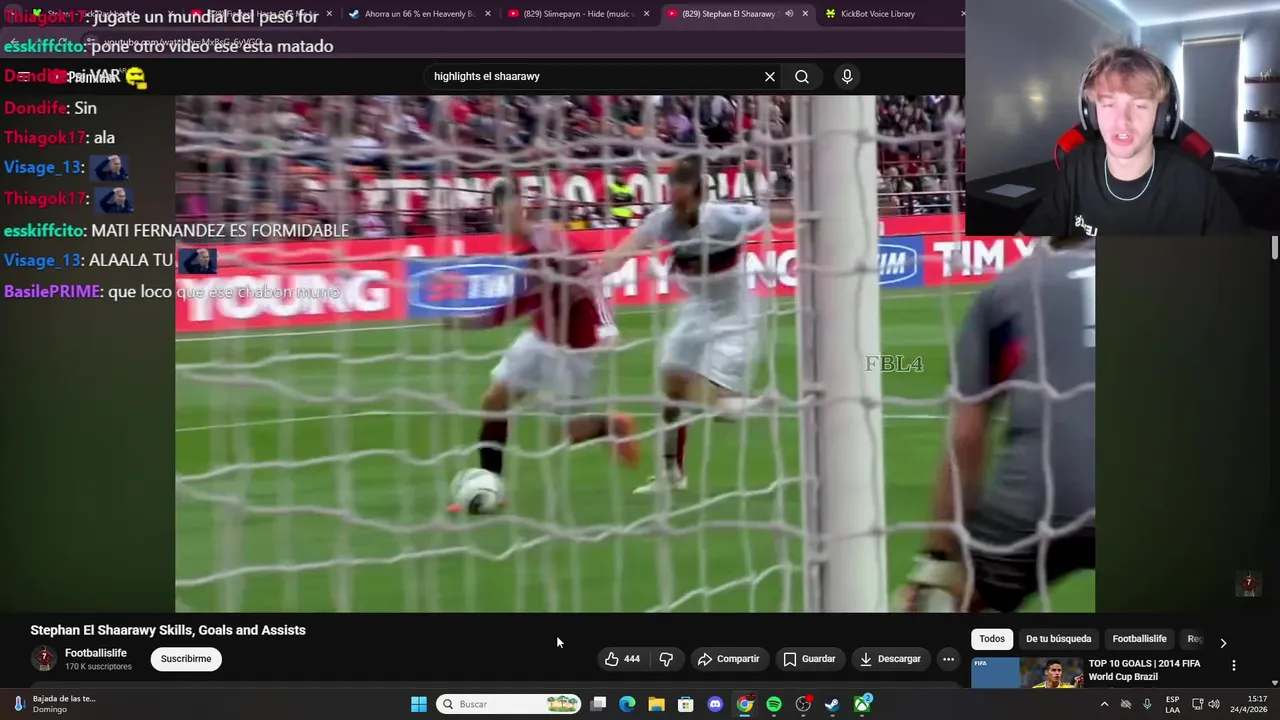Open the Windows Start menu
The width and height of the screenshot is (1280, 720).
(419, 704)
